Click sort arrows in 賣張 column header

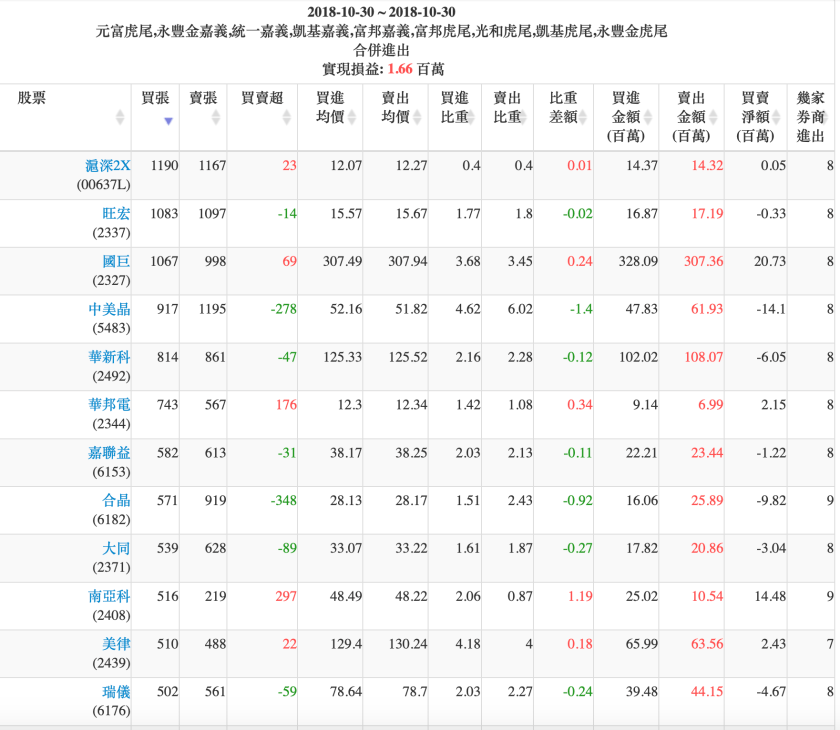pos(215,117)
